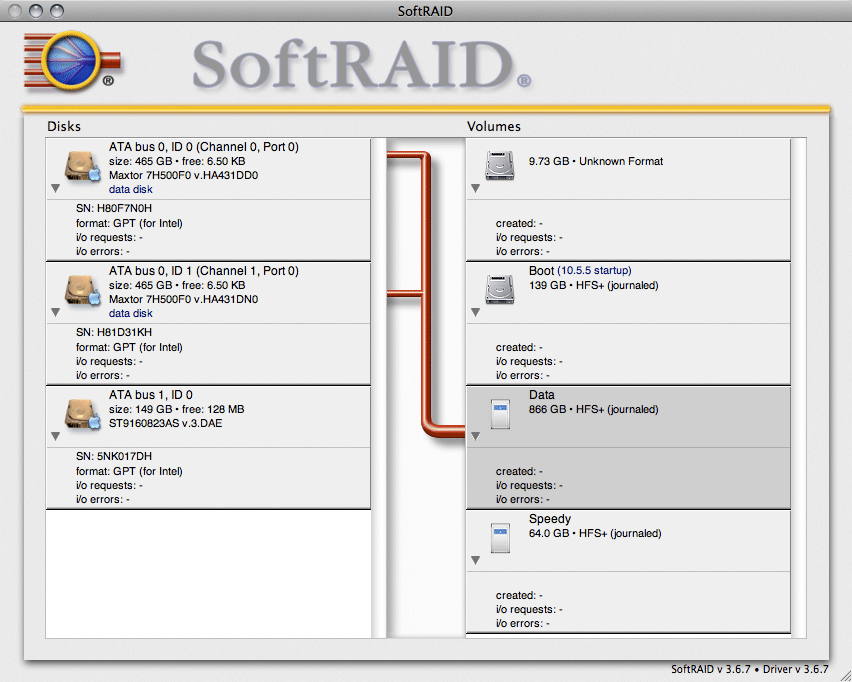Collapse the Data volume details

[475, 436]
